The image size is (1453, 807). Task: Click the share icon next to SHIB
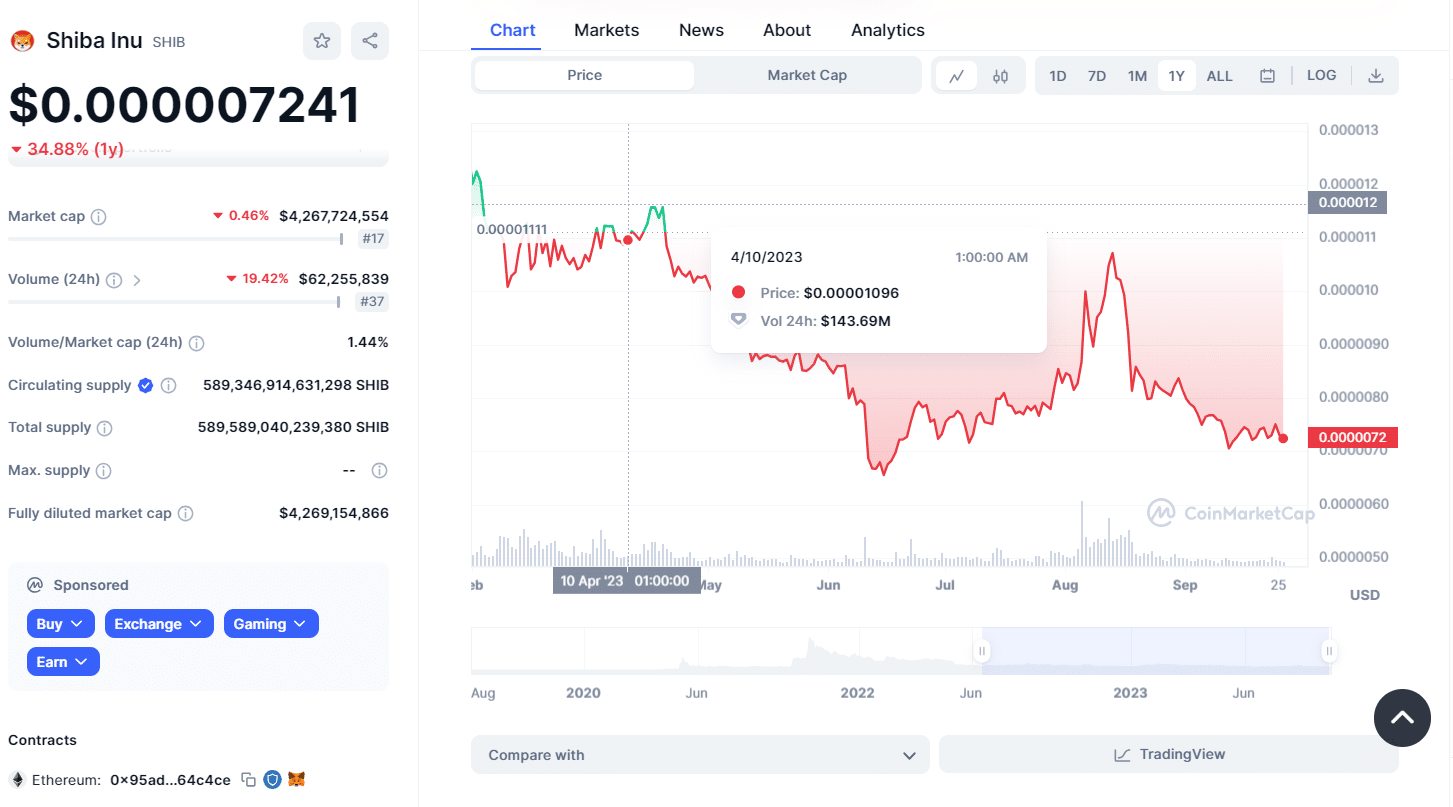(370, 41)
